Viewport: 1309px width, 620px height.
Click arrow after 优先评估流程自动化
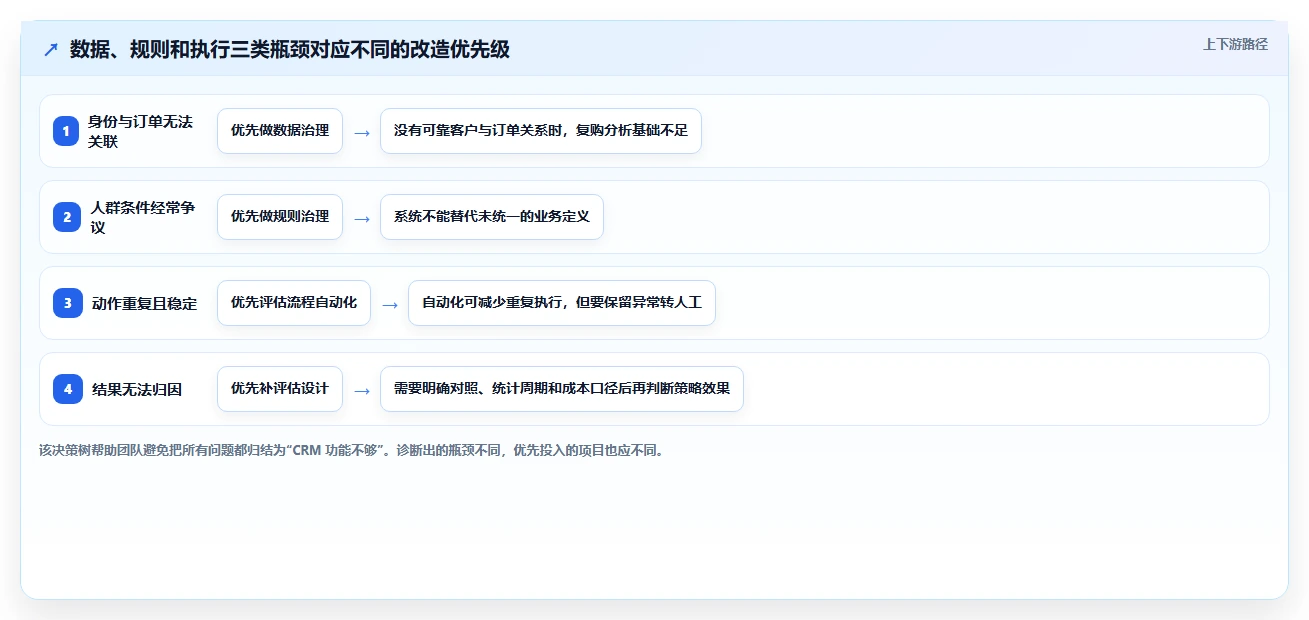pos(390,304)
